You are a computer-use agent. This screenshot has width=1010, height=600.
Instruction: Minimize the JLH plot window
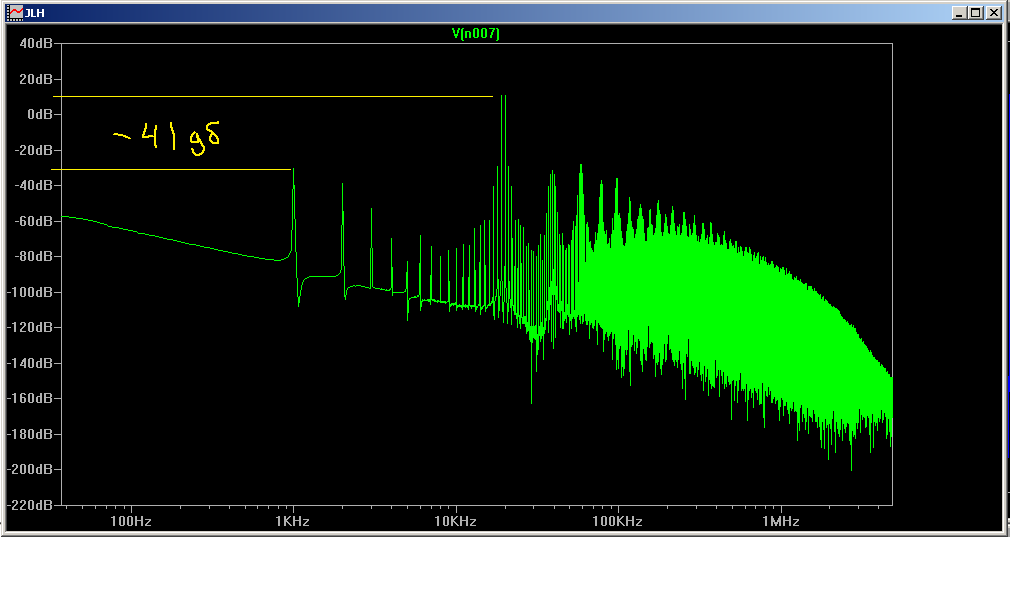pyautogui.click(x=959, y=13)
